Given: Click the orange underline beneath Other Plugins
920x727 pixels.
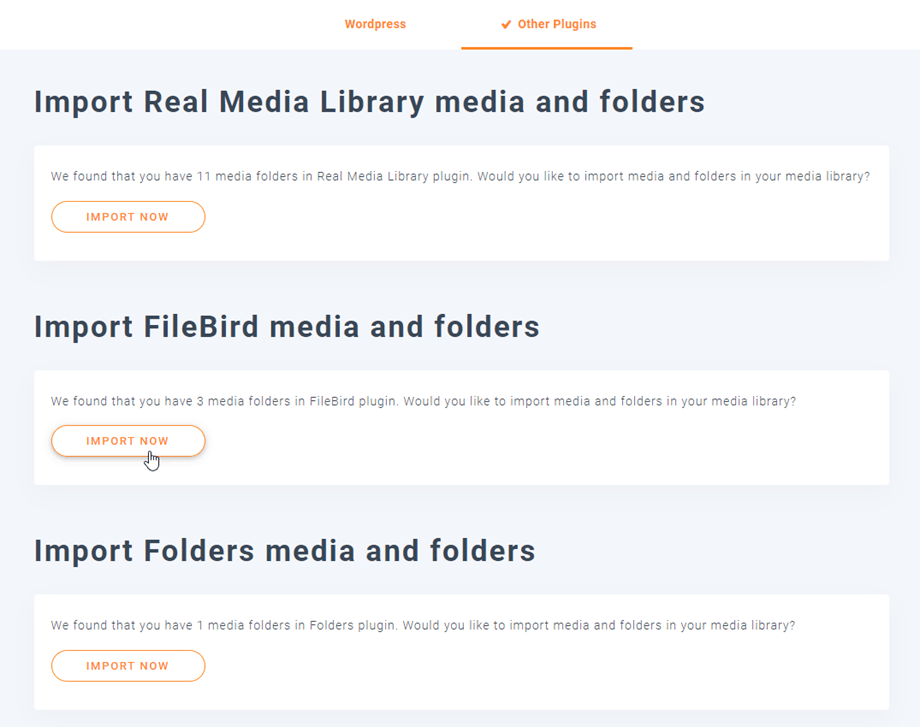Looking at the screenshot, I should click(x=546, y=48).
